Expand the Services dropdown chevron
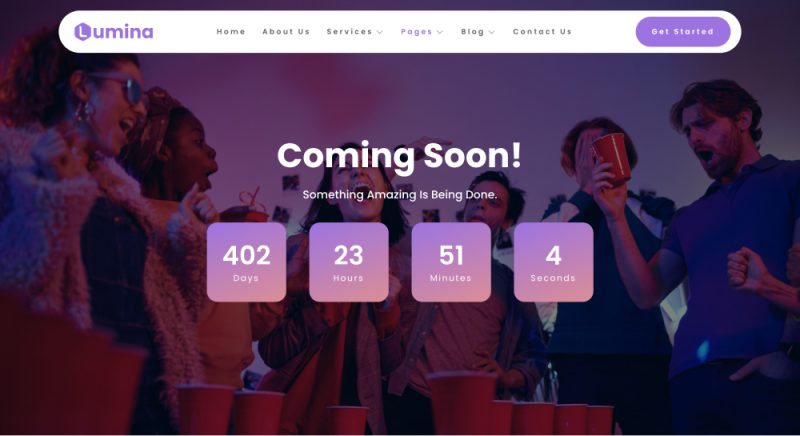Image resolution: width=800 pixels, height=436 pixels. (380, 32)
